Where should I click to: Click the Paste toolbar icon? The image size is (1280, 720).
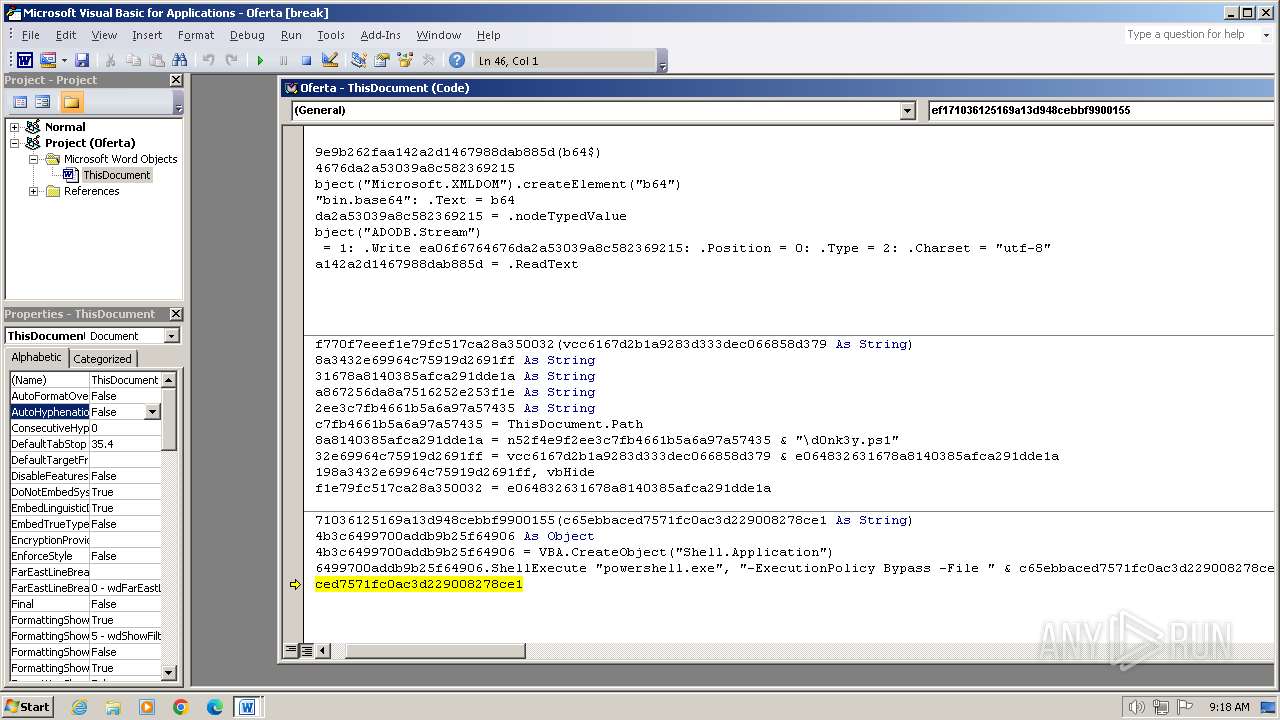point(156,61)
